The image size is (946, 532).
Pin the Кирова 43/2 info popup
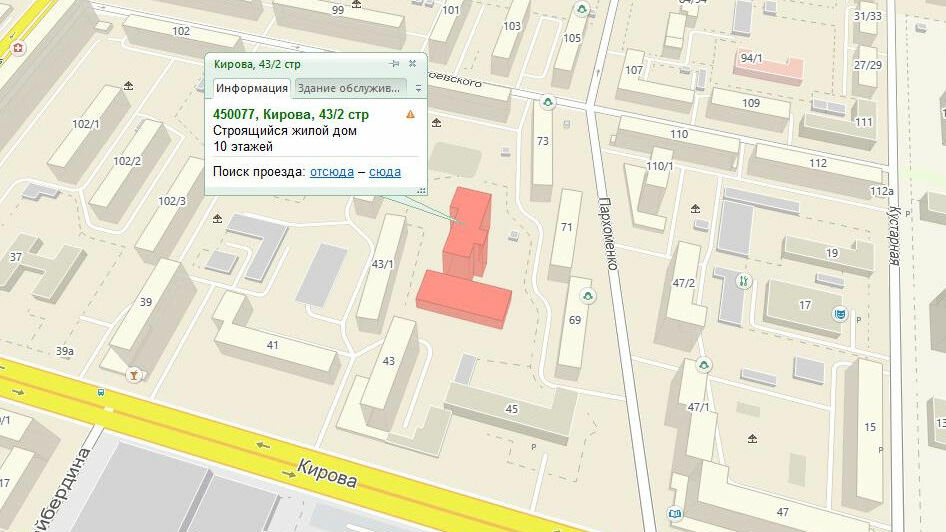[395, 64]
